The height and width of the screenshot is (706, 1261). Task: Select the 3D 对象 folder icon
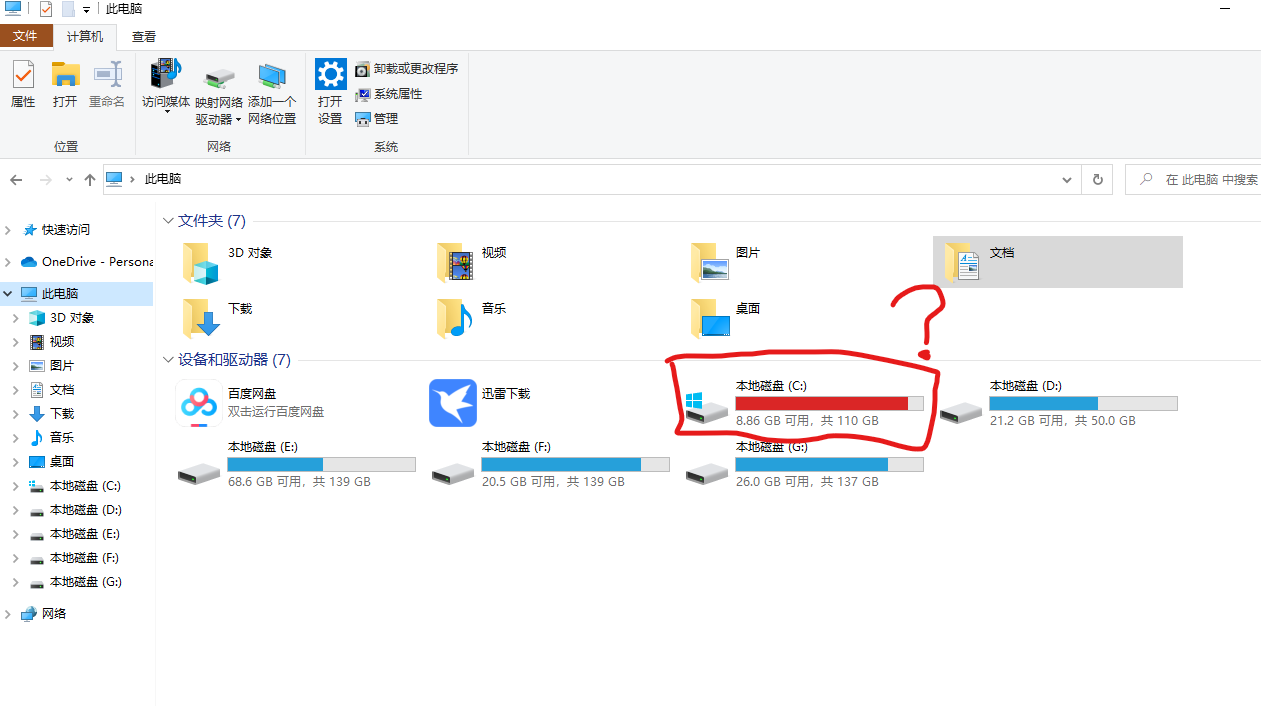click(200, 264)
